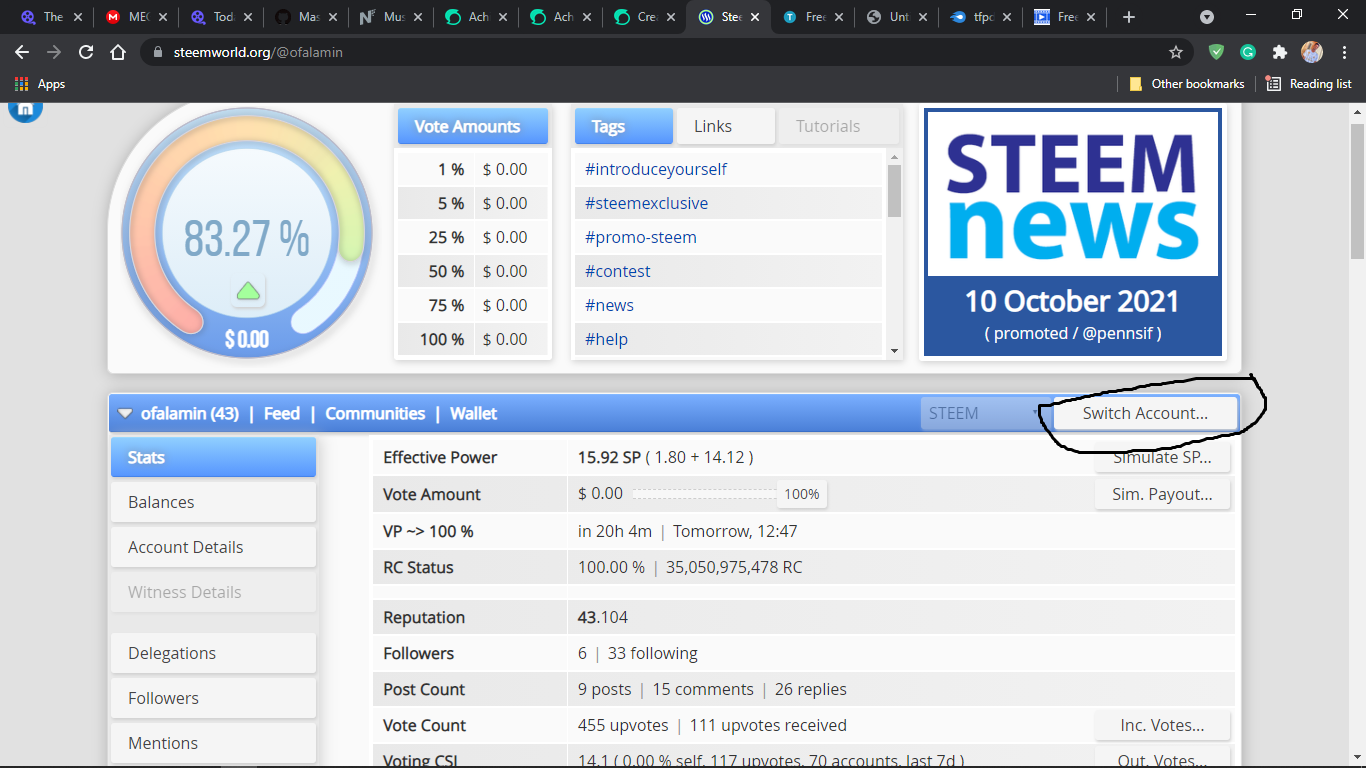Open the #news tag
Screen dimensions: 1366x768
click(x=609, y=305)
